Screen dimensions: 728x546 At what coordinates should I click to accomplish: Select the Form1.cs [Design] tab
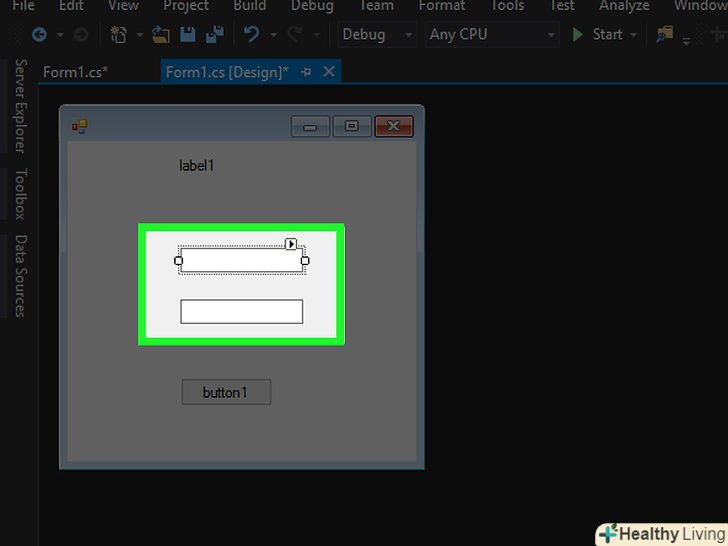click(x=227, y=72)
